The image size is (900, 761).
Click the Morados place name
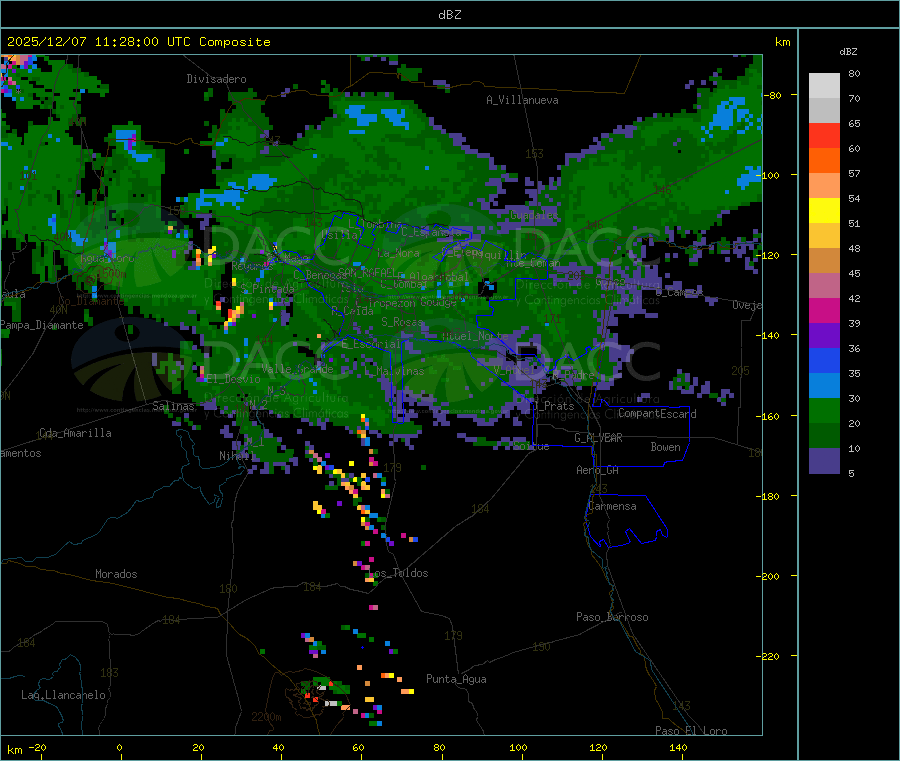coord(116,574)
